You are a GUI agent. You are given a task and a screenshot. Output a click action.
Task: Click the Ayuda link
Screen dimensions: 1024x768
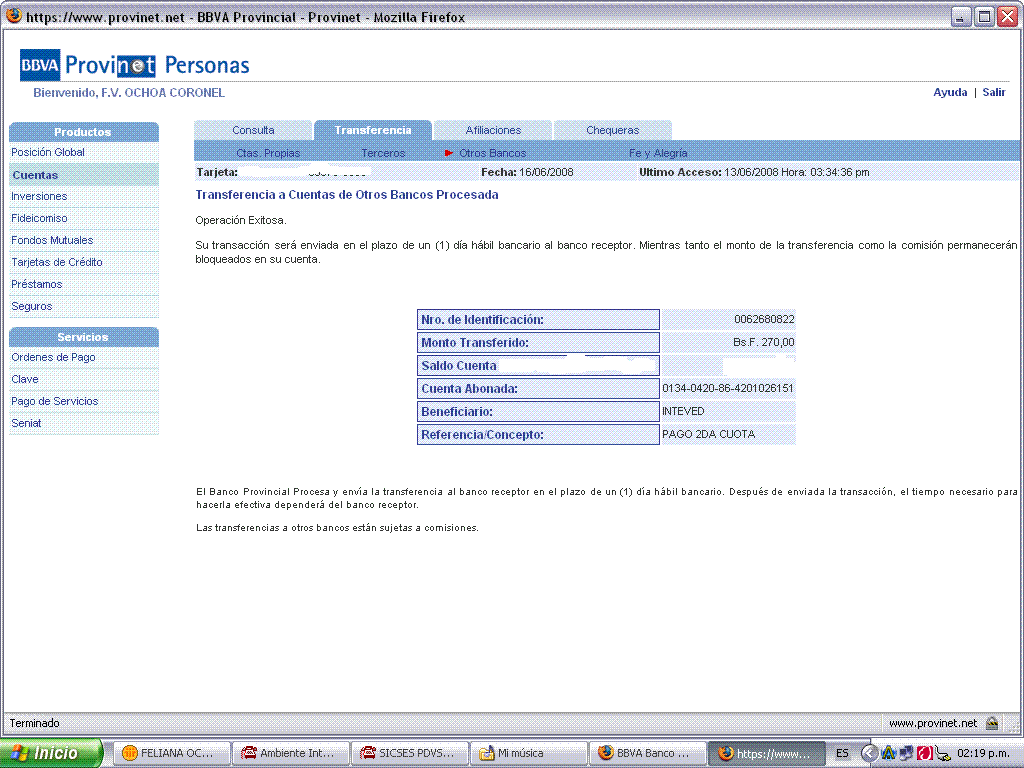click(x=950, y=92)
